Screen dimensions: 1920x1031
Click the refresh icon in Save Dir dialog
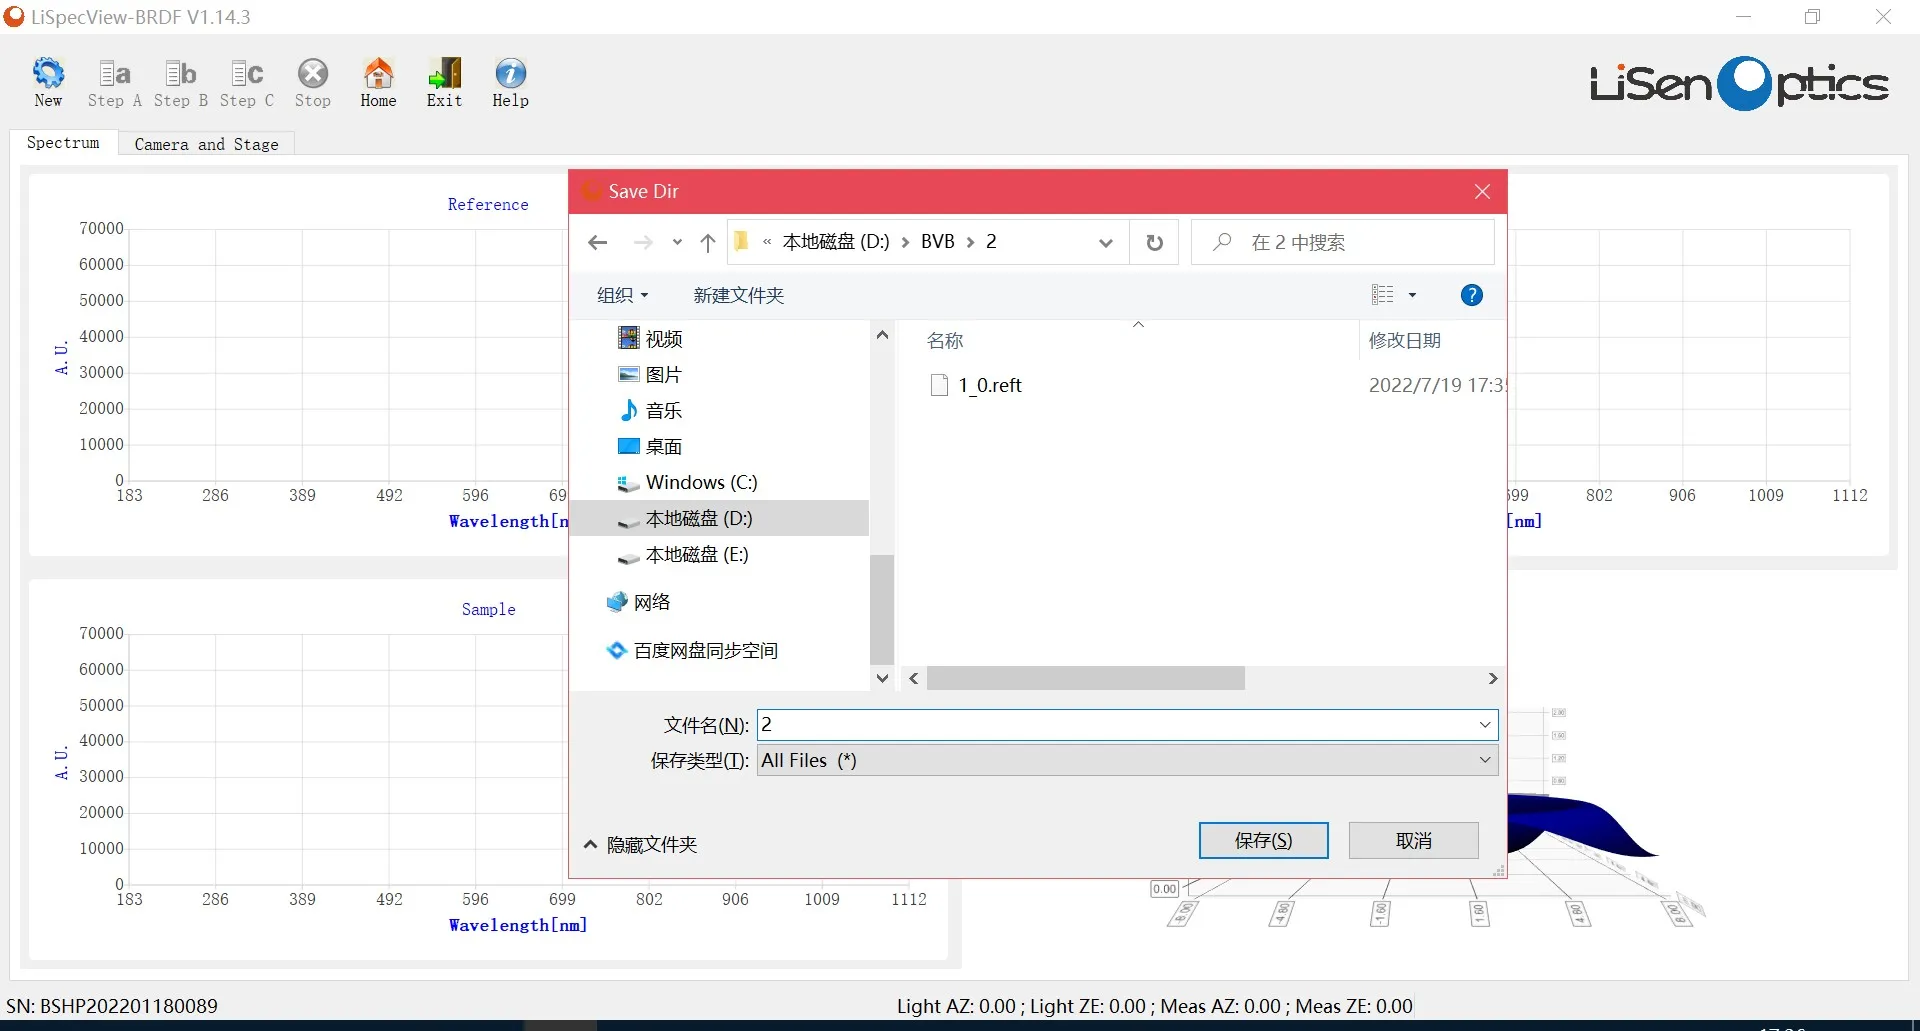click(x=1154, y=242)
